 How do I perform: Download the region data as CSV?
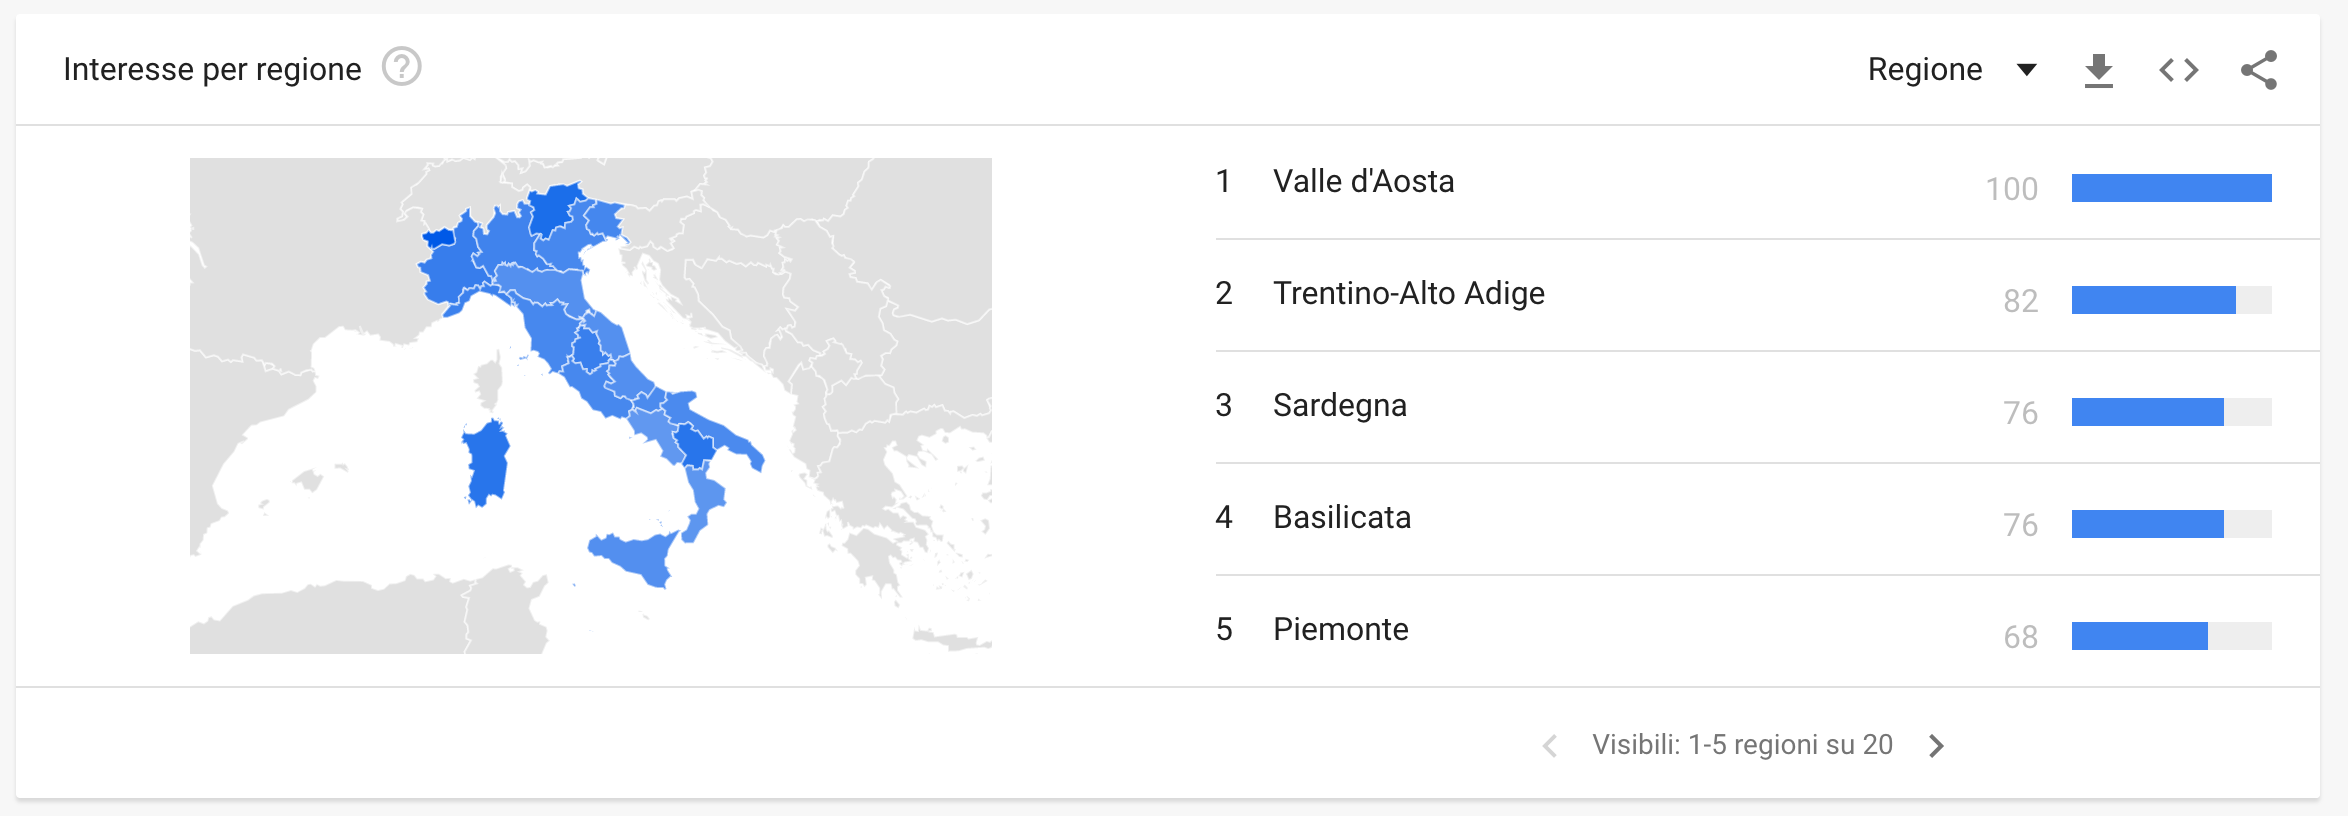pyautogui.click(x=2098, y=70)
